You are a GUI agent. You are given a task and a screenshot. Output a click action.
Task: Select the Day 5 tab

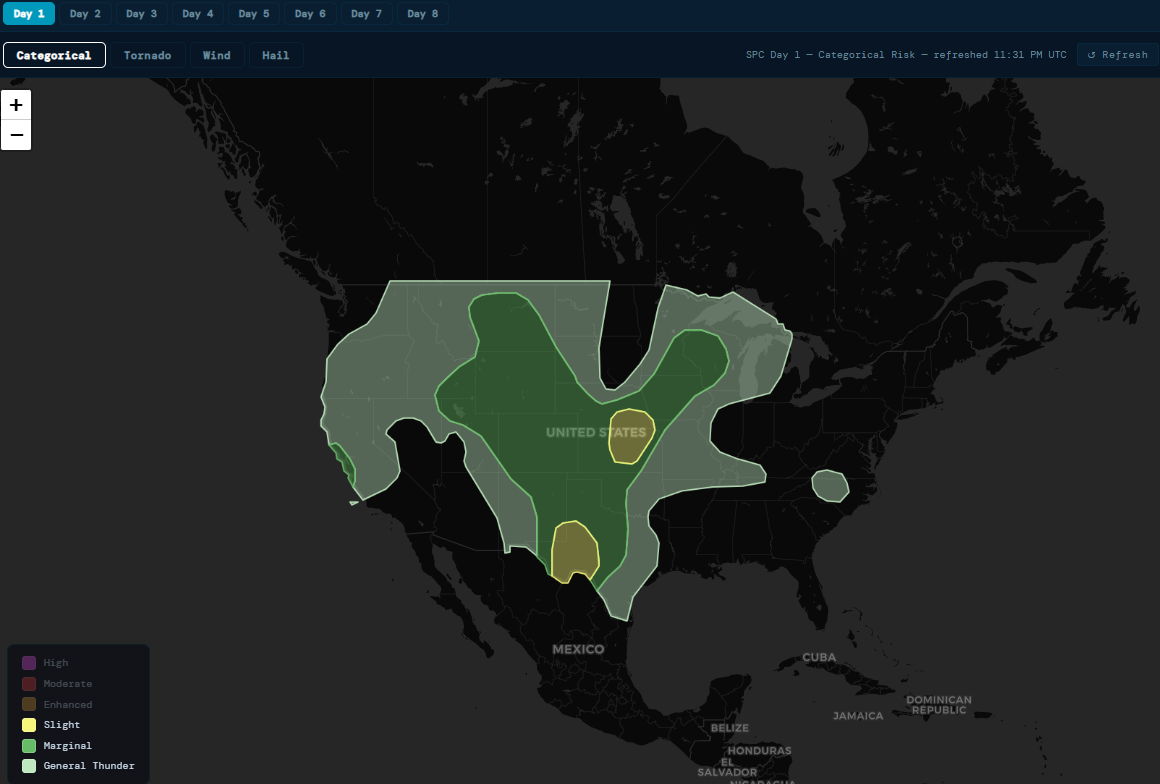pyautogui.click(x=254, y=13)
